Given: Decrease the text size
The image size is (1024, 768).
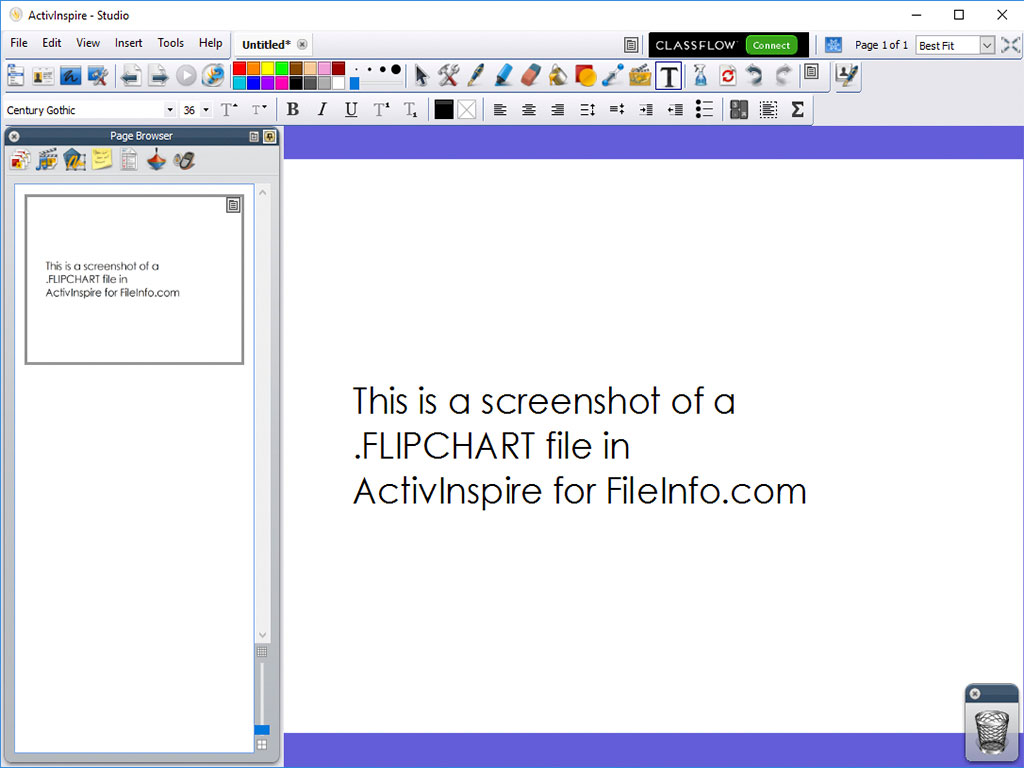Looking at the screenshot, I should pyautogui.click(x=259, y=110).
